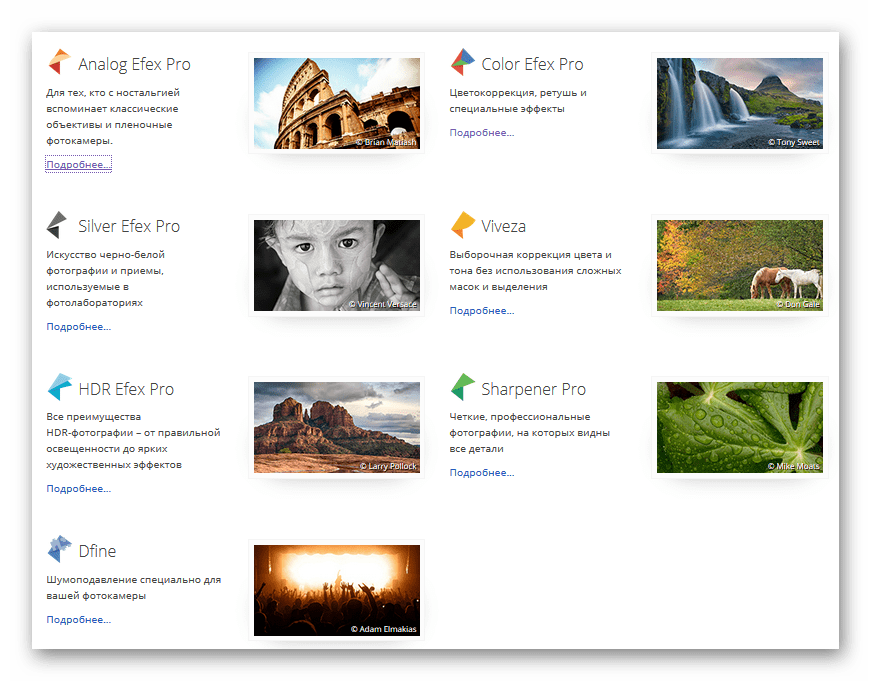Open the red rocks photo by Larry Pollock
Viewport: 871px width, 681px height.
(336, 427)
